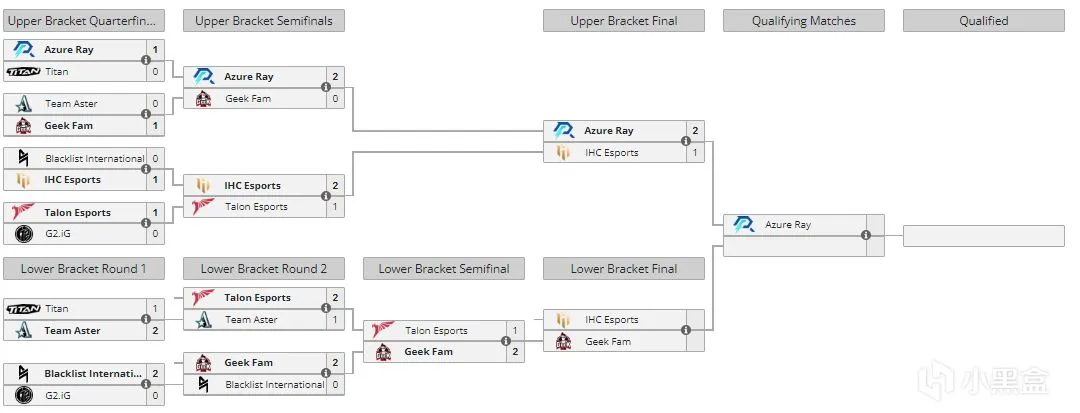Click the Qualified column header
The width and height of the screenshot is (1080, 413).
click(x=984, y=21)
